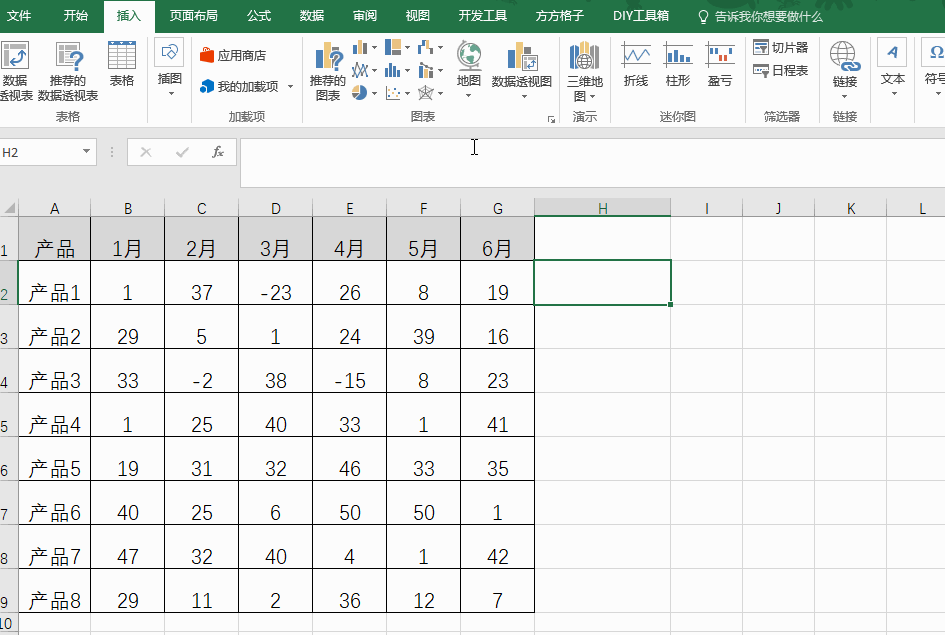Viewport: 945px width, 635px height.
Task: Open the 符号 symbols menu
Action: point(933,67)
